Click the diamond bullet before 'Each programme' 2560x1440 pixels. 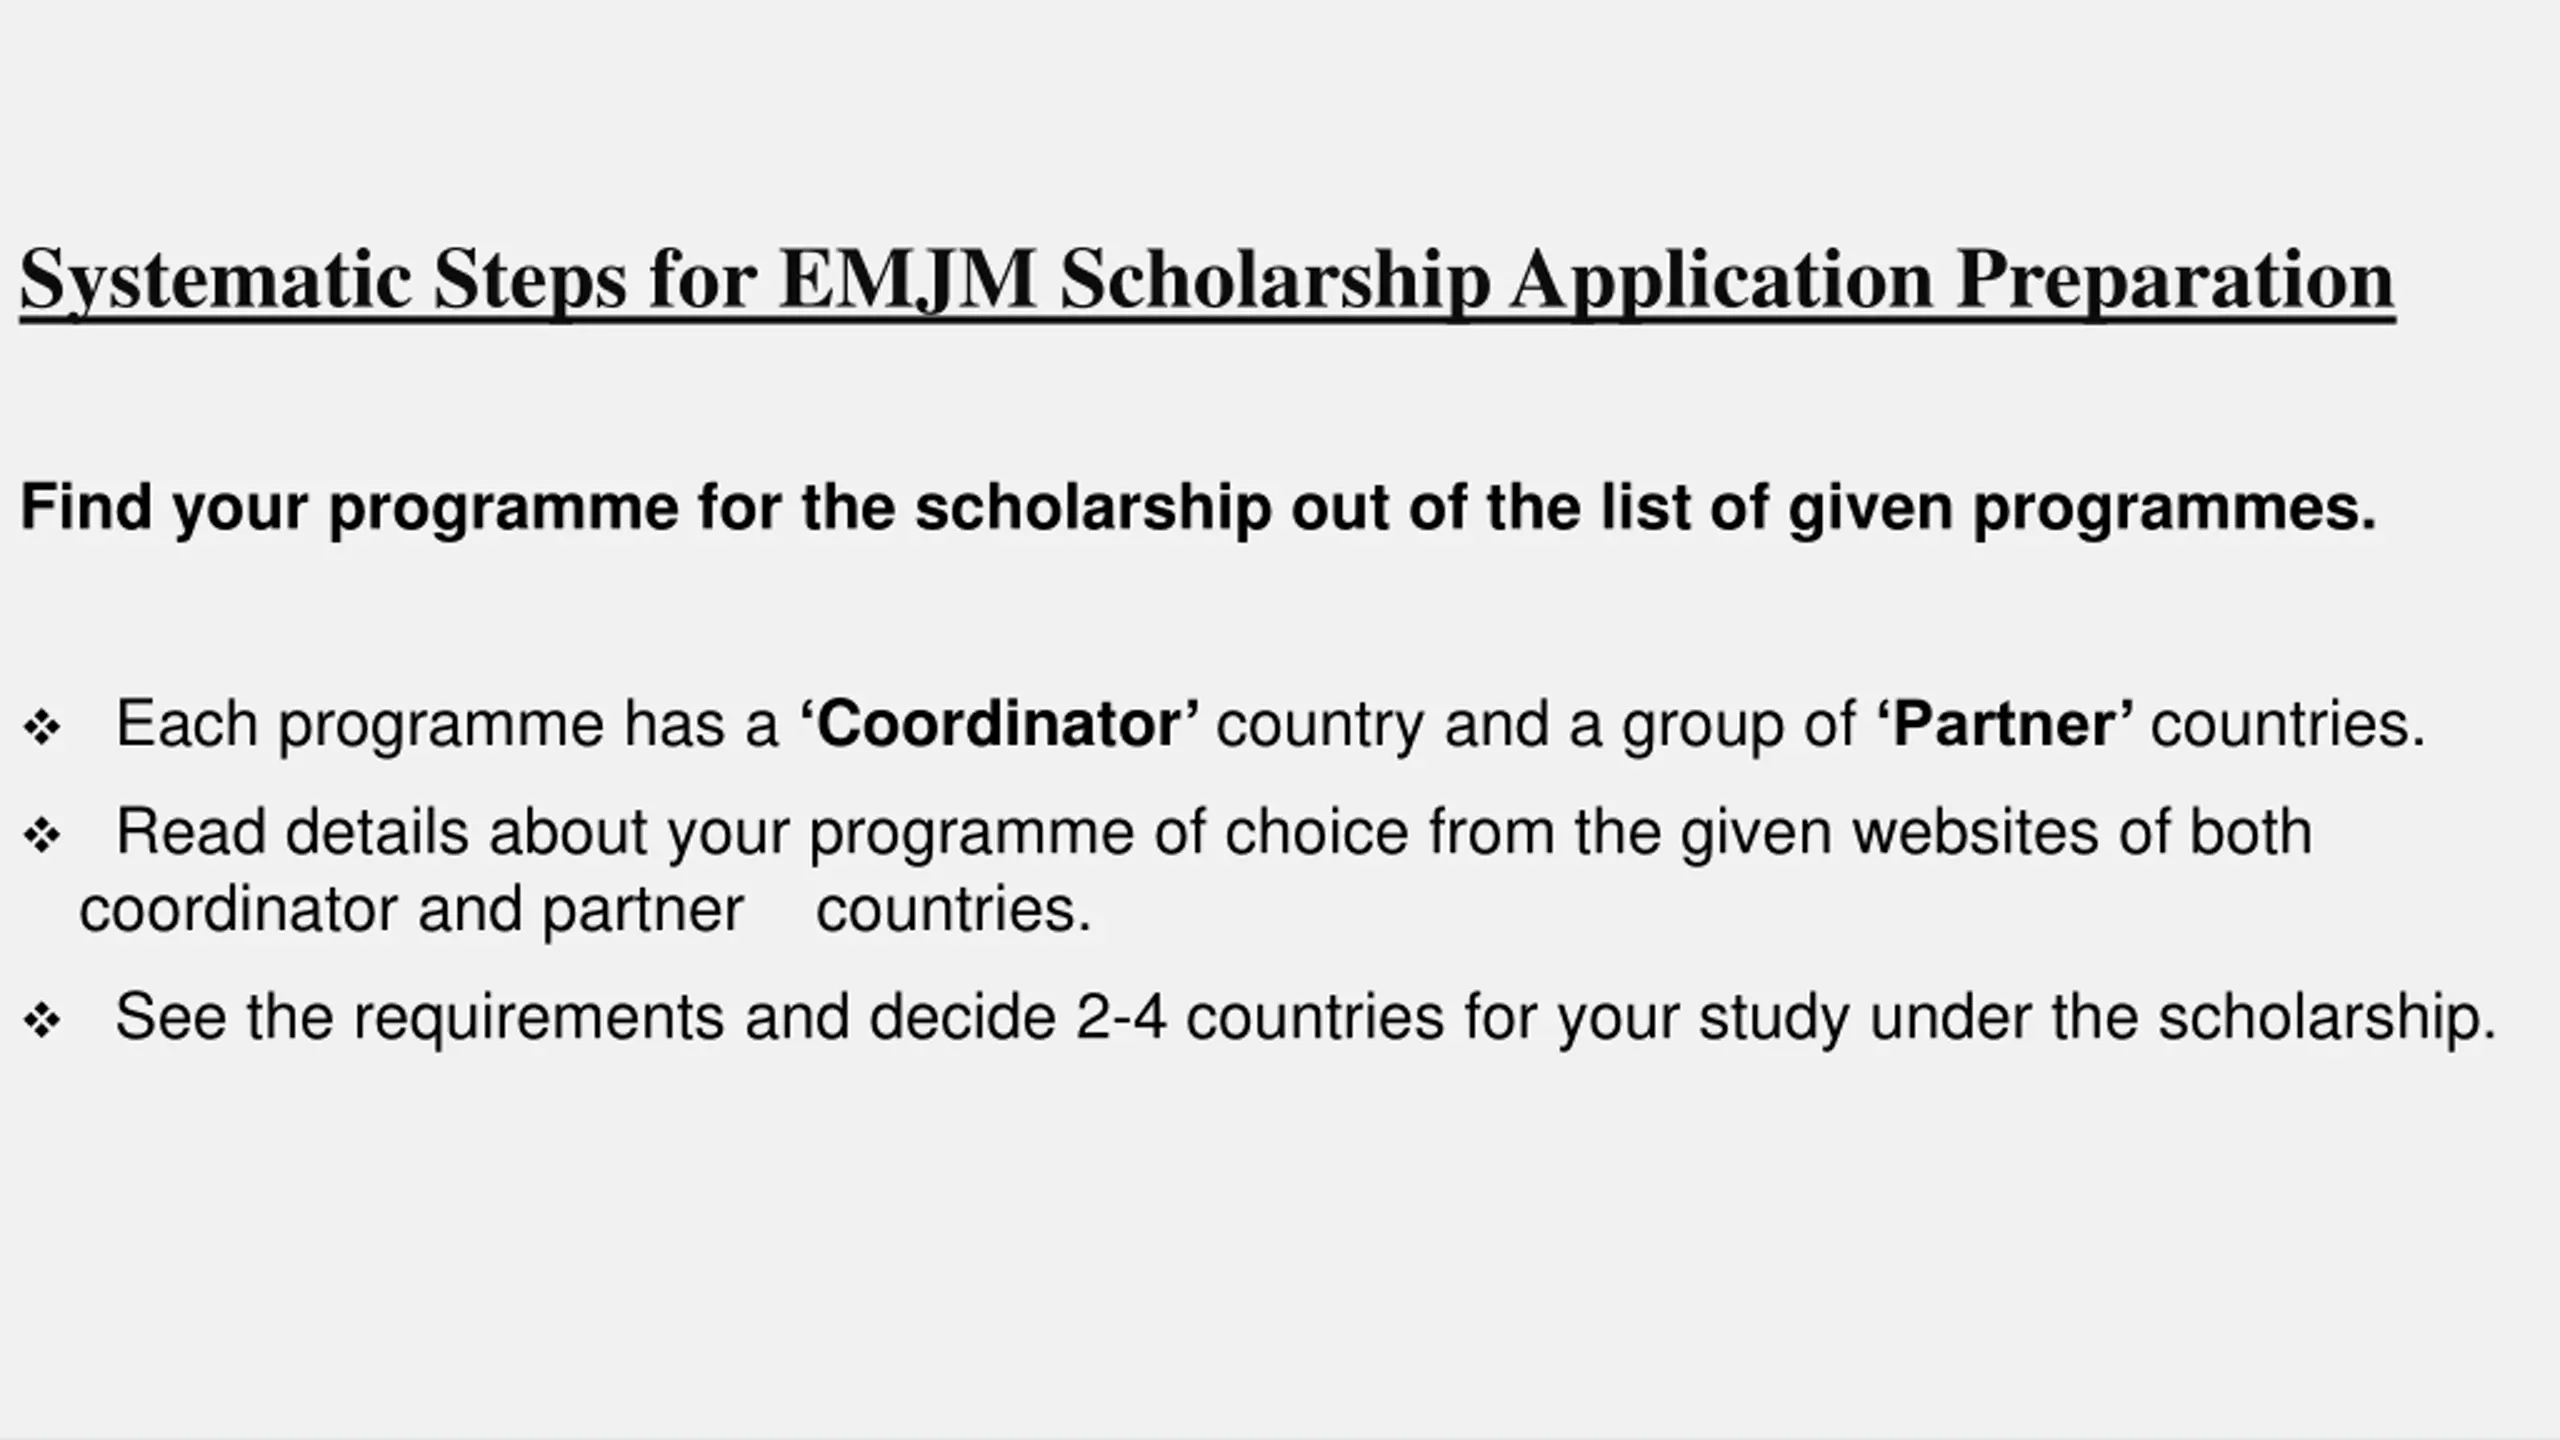point(42,728)
